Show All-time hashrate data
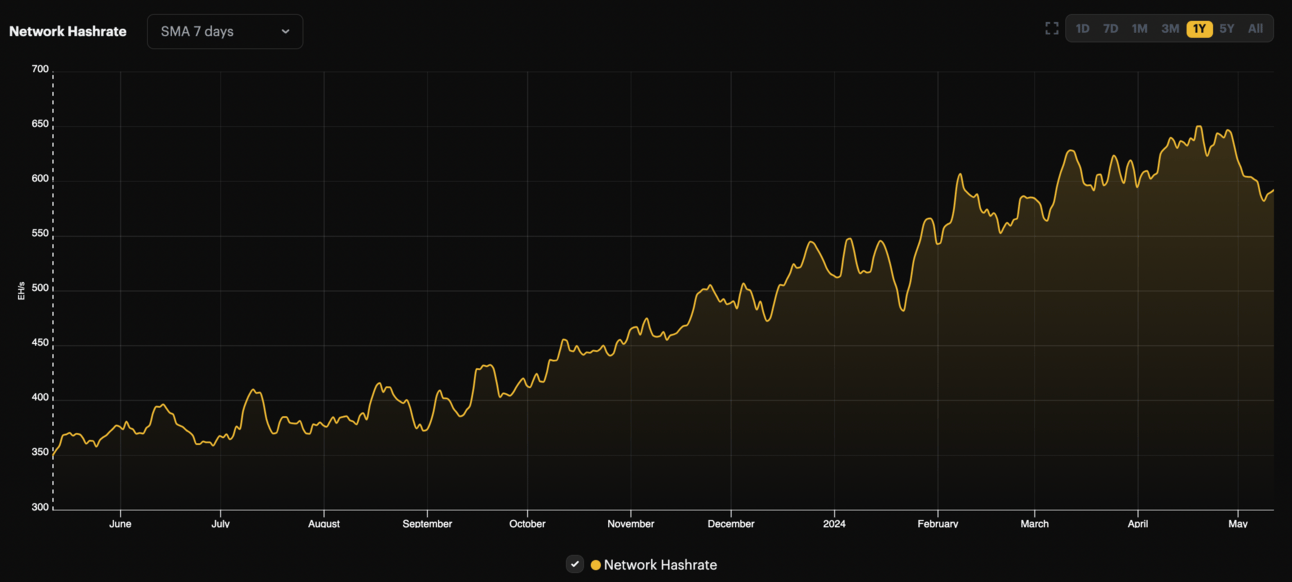 coord(1255,29)
